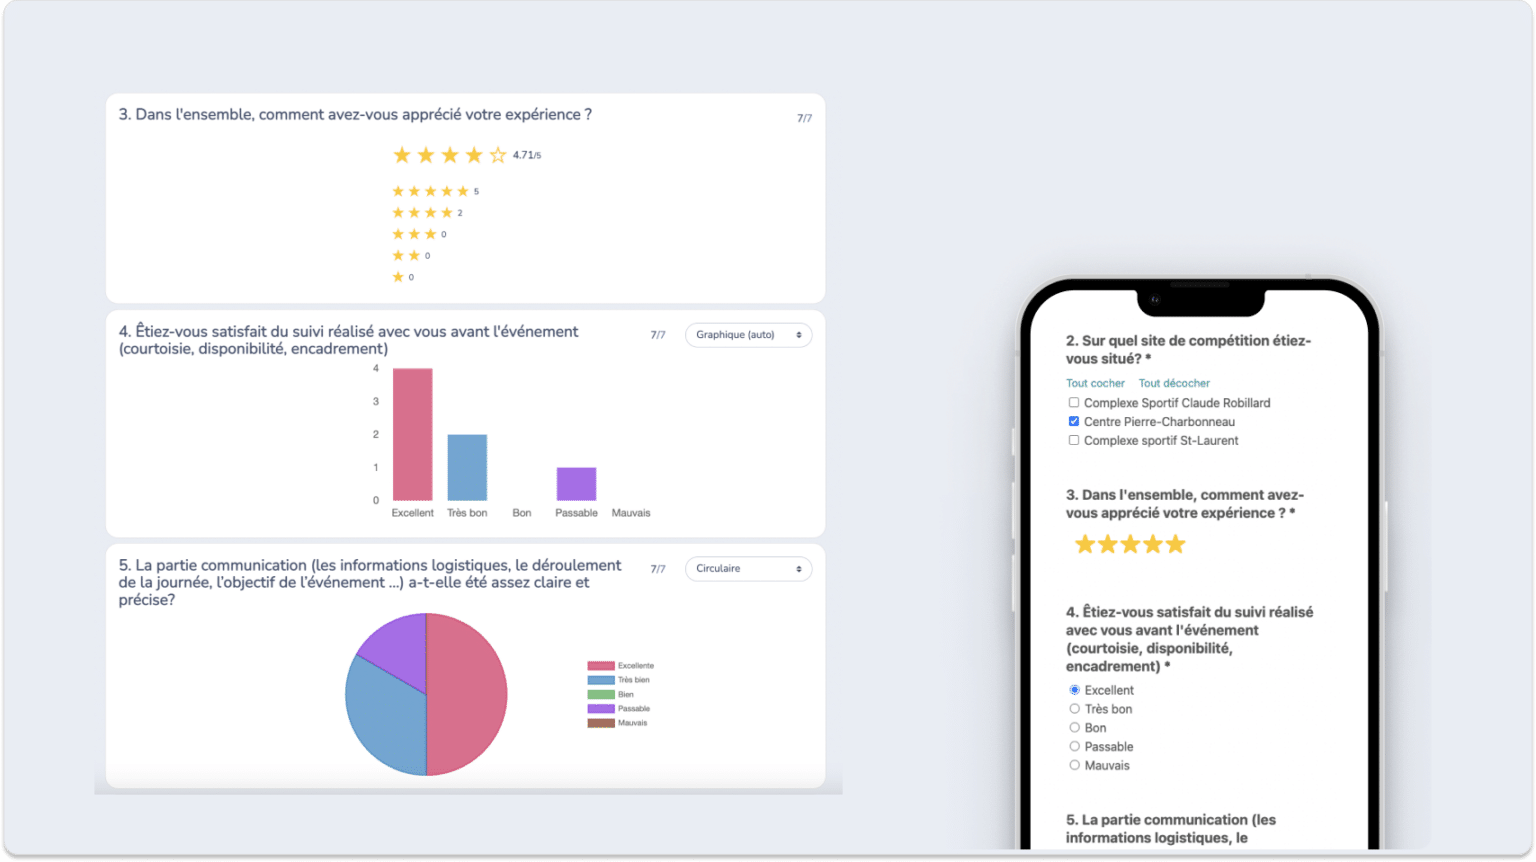
Task: Click the 7/7 count beside Circulaire dropdown
Action: pos(658,569)
